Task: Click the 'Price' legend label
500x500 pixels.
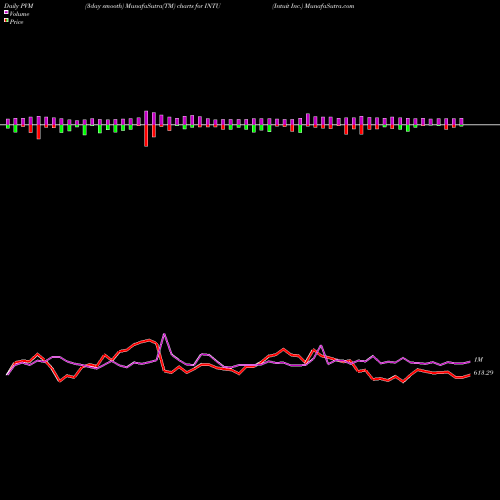Action: tap(16, 22)
